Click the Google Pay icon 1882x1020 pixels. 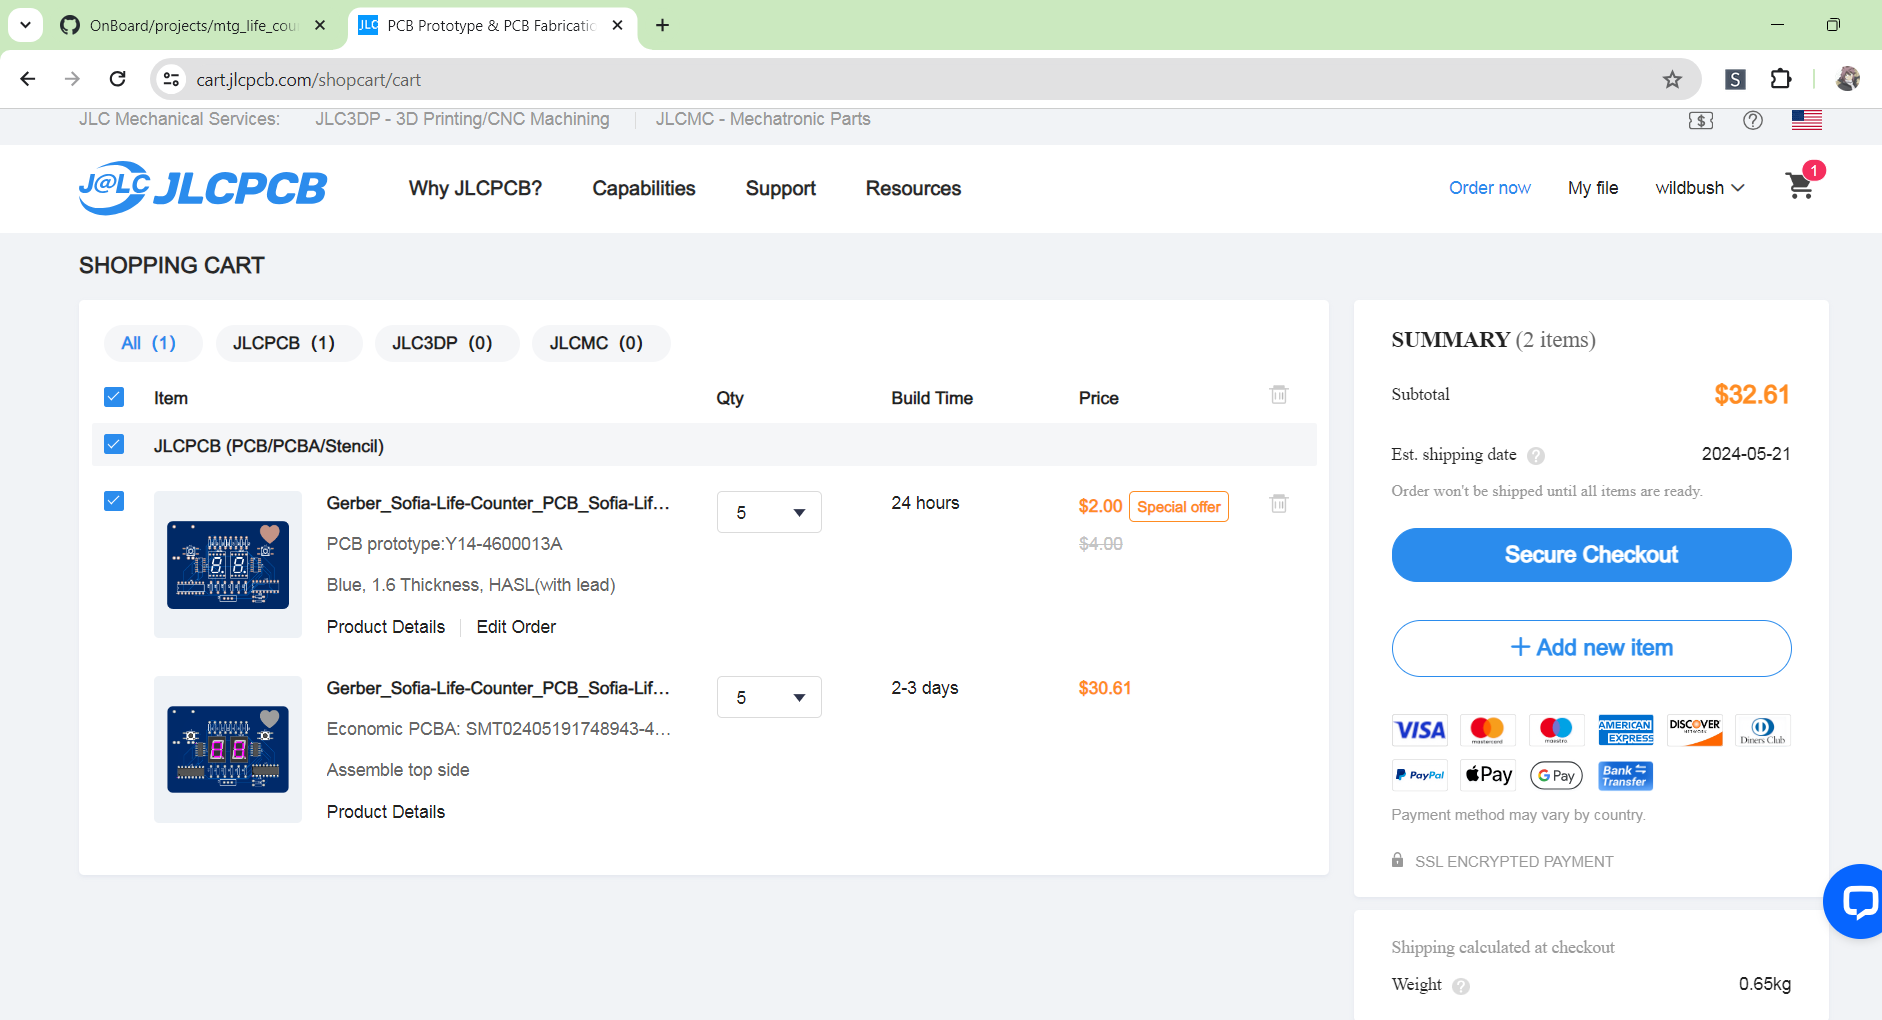pyautogui.click(x=1556, y=775)
